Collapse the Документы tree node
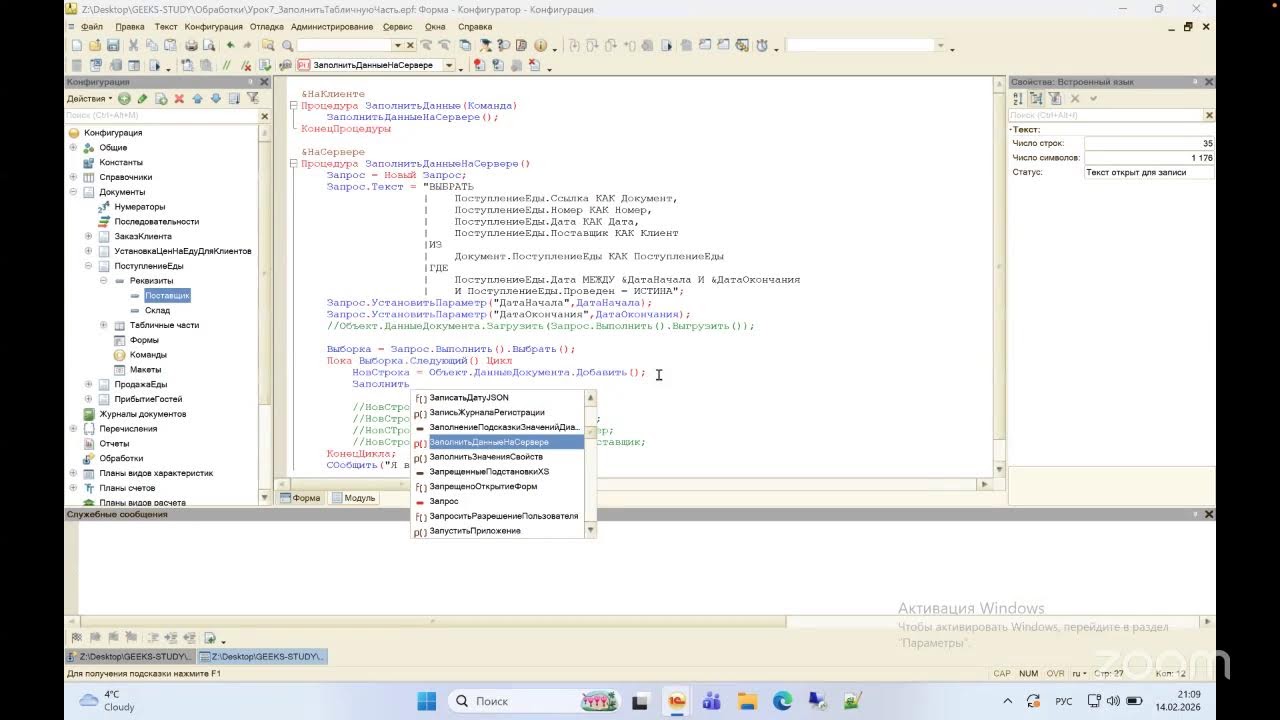This screenshot has height=720, width=1280. pyautogui.click(x=73, y=192)
